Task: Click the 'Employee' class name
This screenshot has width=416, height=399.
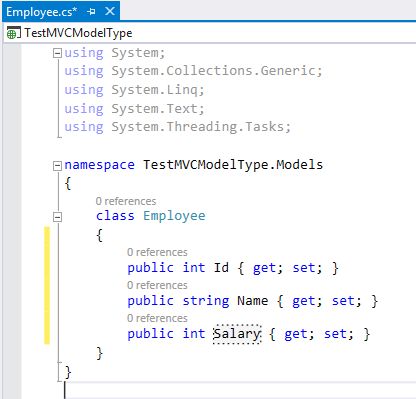Action: [x=174, y=216]
